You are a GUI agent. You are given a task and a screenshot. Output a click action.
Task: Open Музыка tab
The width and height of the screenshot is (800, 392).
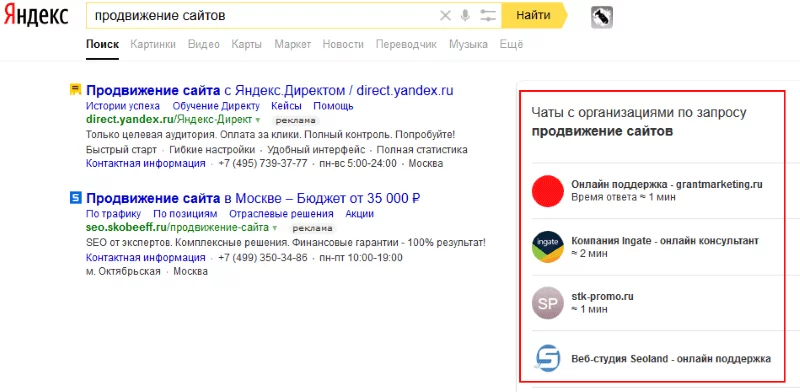[x=468, y=44]
